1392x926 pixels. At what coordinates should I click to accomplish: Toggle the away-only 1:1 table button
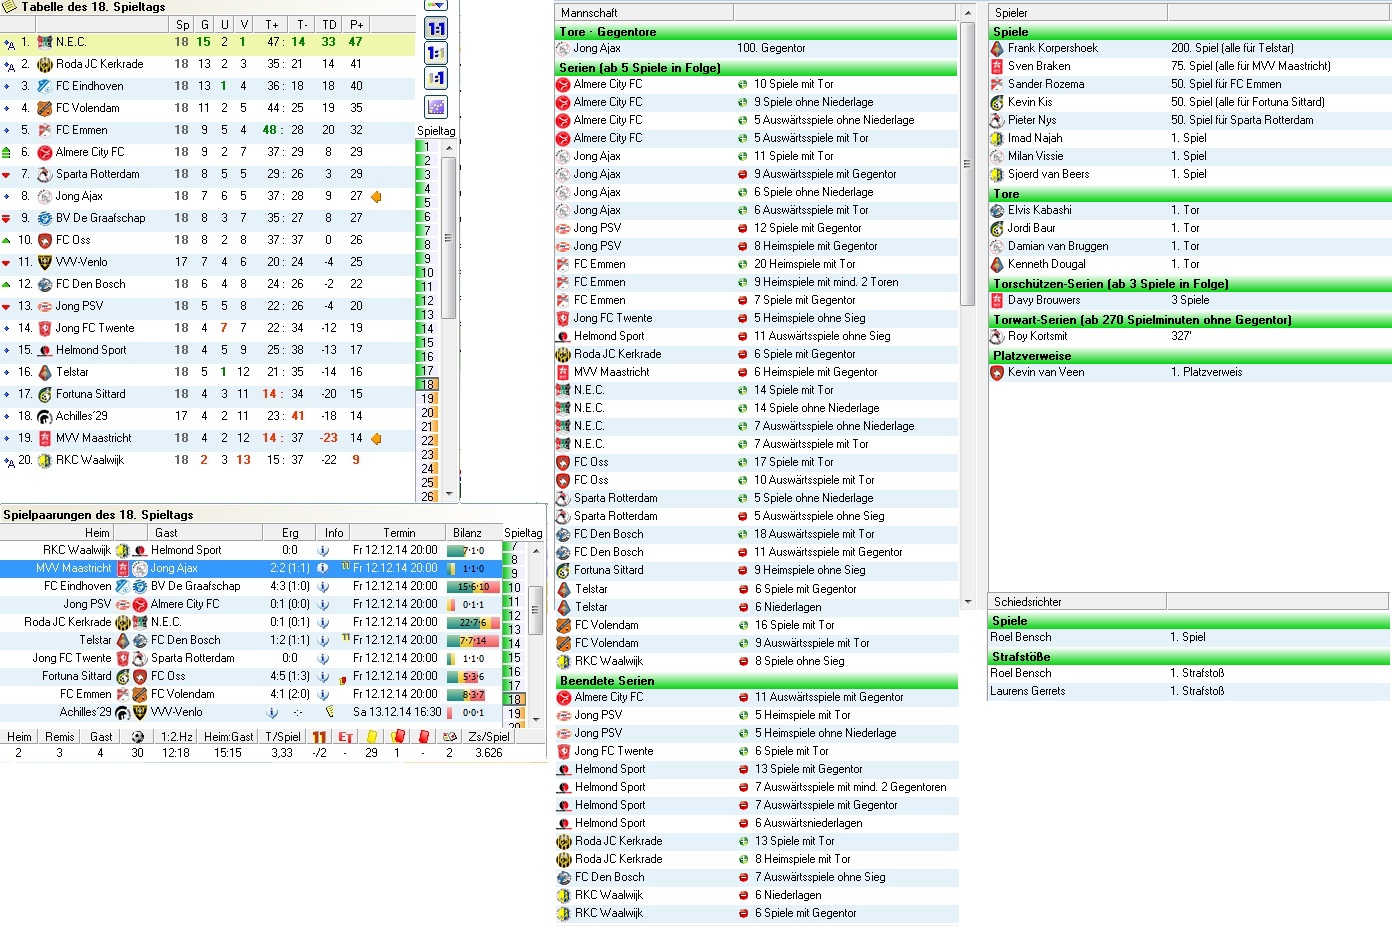pyautogui.click(x=436, y=78)
